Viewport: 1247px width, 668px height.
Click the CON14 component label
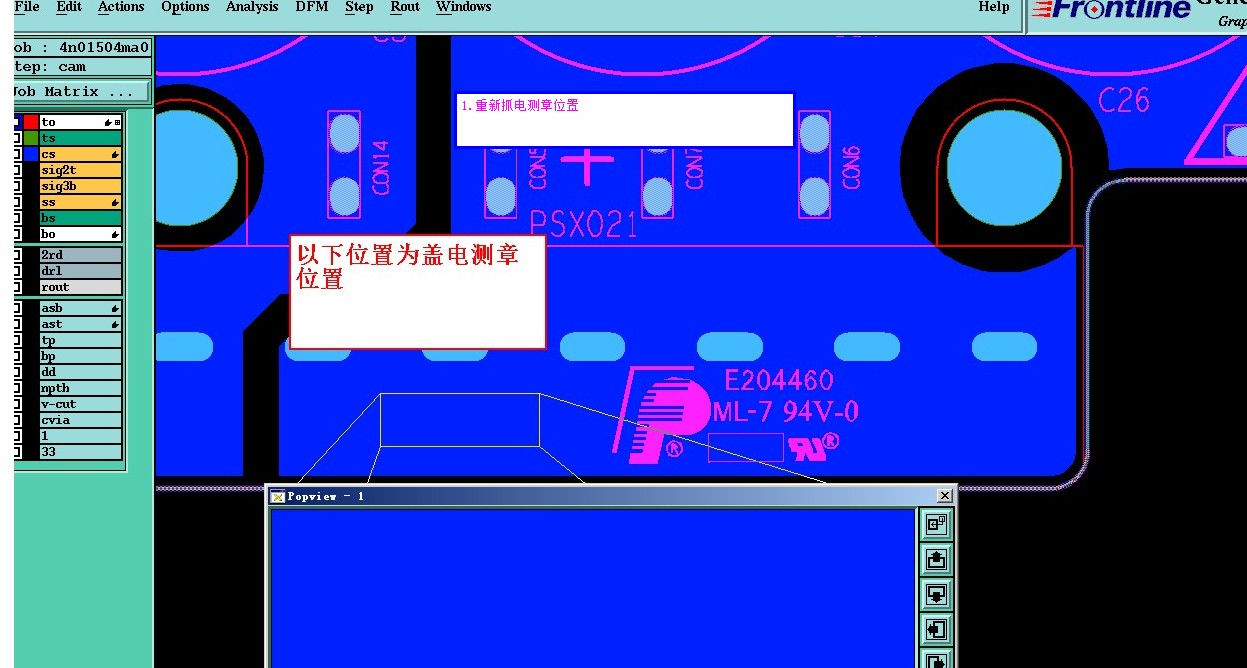point(381,167)
